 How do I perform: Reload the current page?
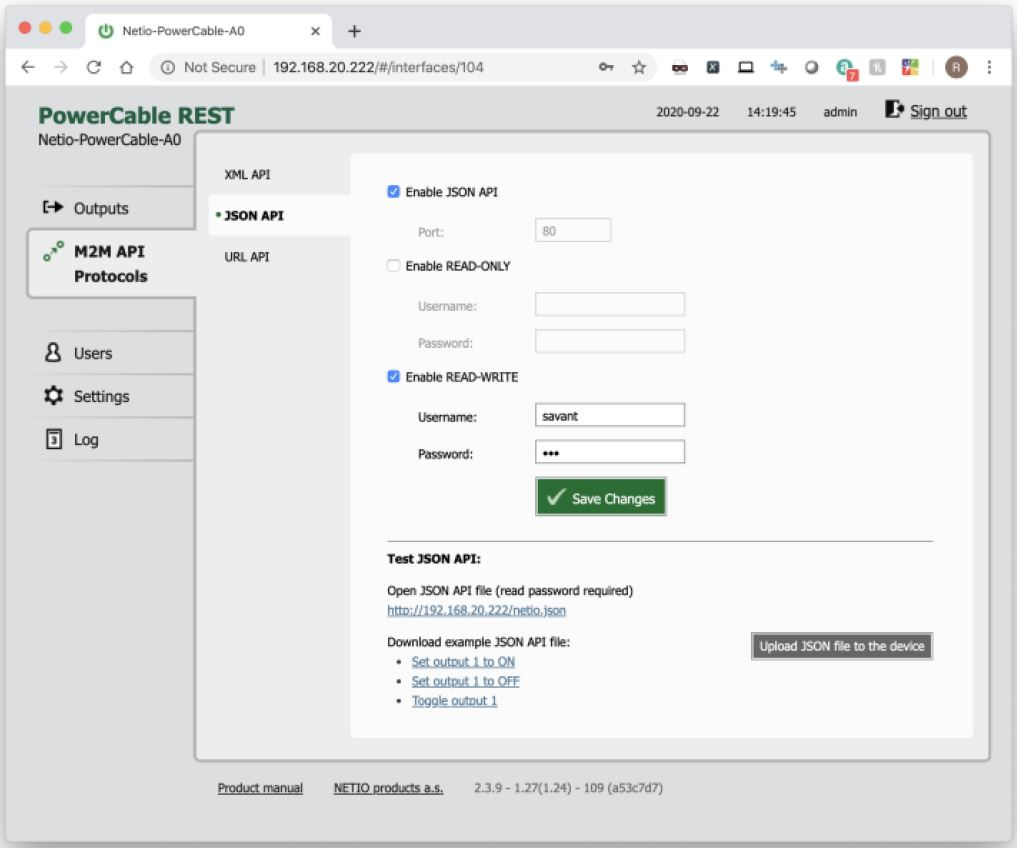pyautogui.click(x=94, y=67)
